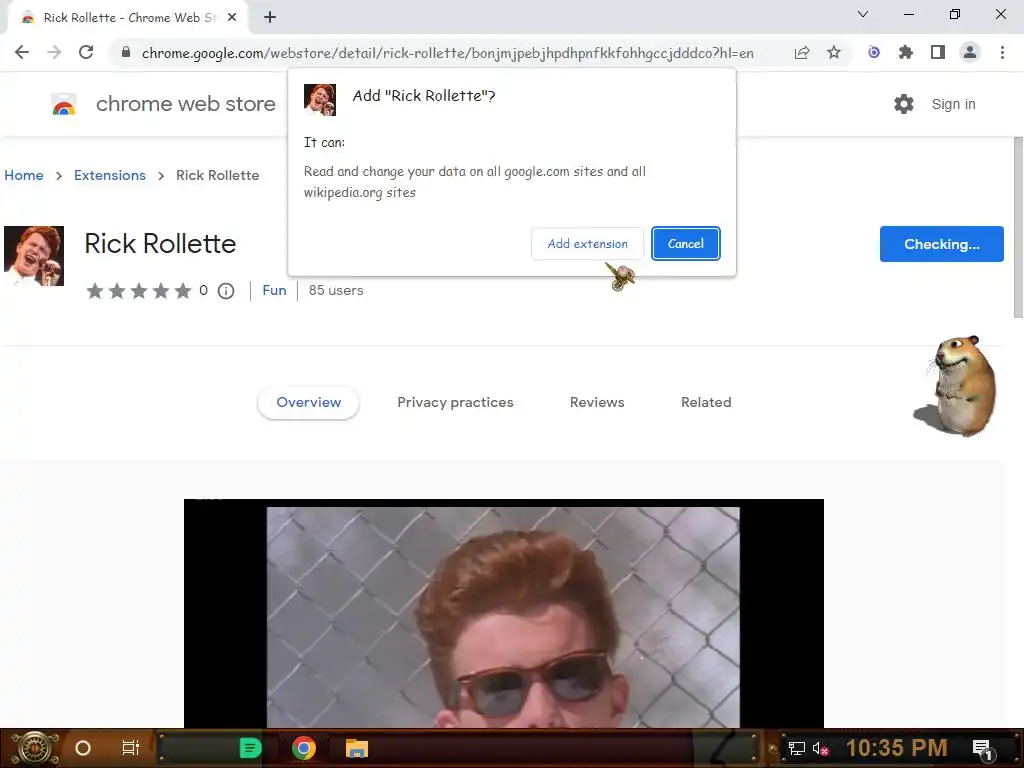Bookmark this tab with the star icon
The width and height of the screenshot is (1024, 768).
(x=834, y=52)
